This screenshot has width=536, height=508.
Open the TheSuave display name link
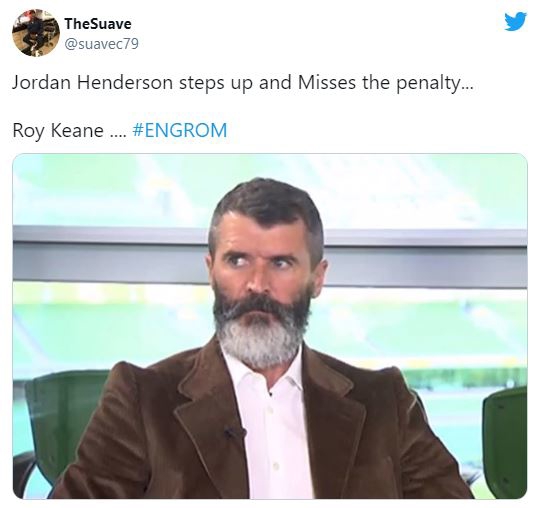(x=98, y=24)
